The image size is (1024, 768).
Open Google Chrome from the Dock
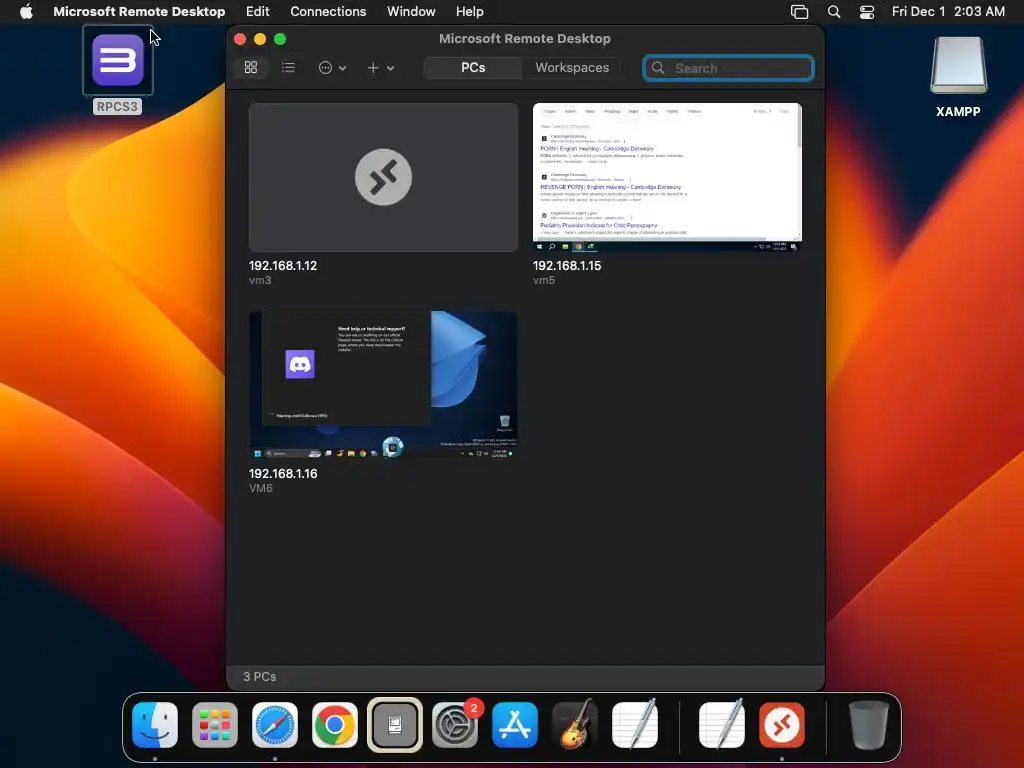coord(334,725)
